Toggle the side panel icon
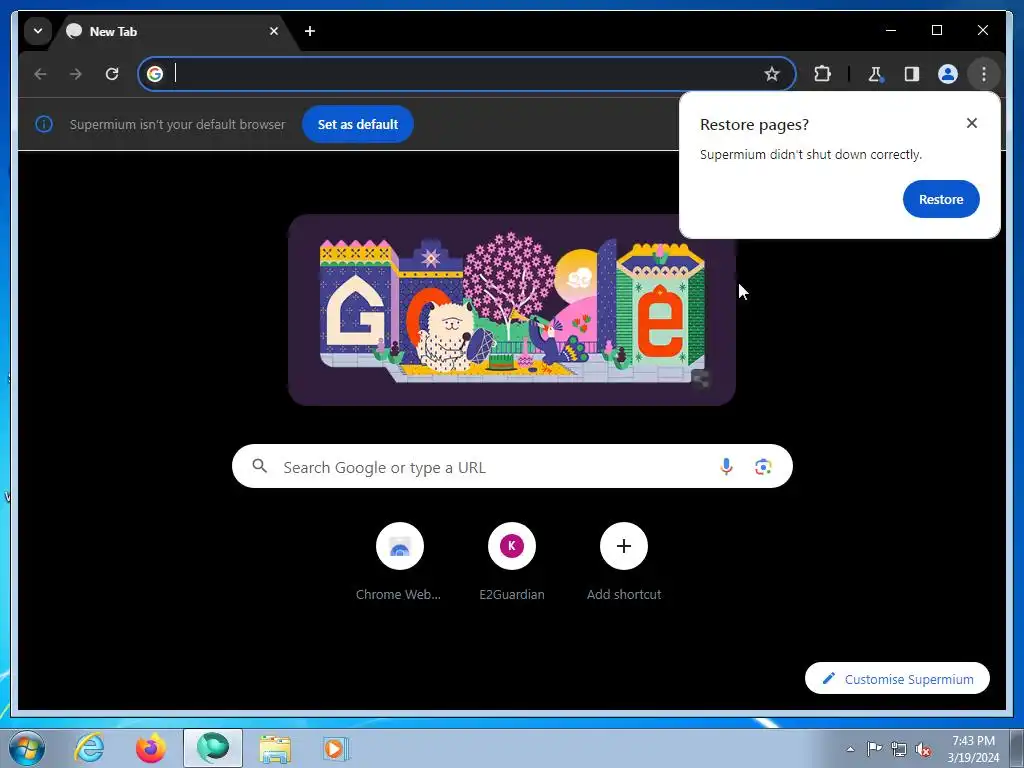This screenshot has width=1024, height=768. [912, 74]
